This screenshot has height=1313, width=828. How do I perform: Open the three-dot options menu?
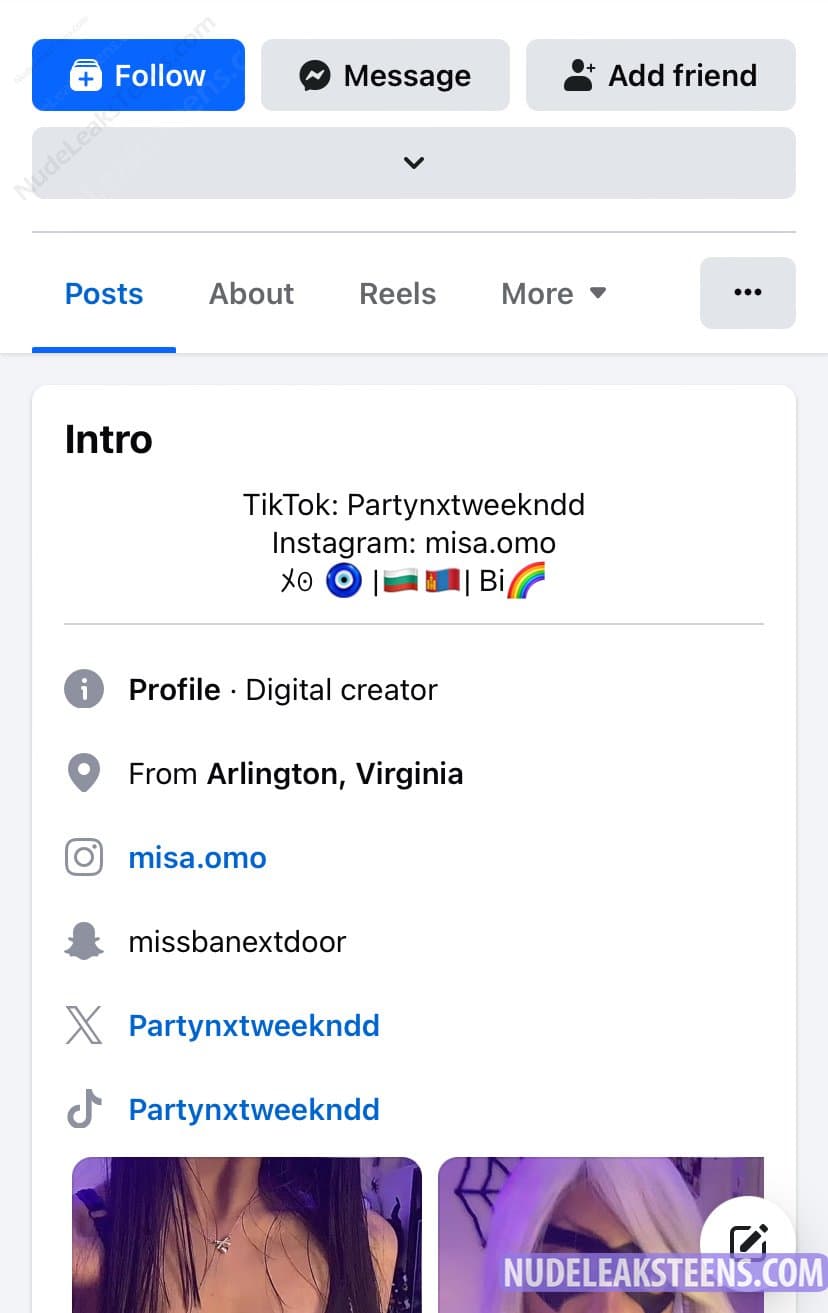747,293
